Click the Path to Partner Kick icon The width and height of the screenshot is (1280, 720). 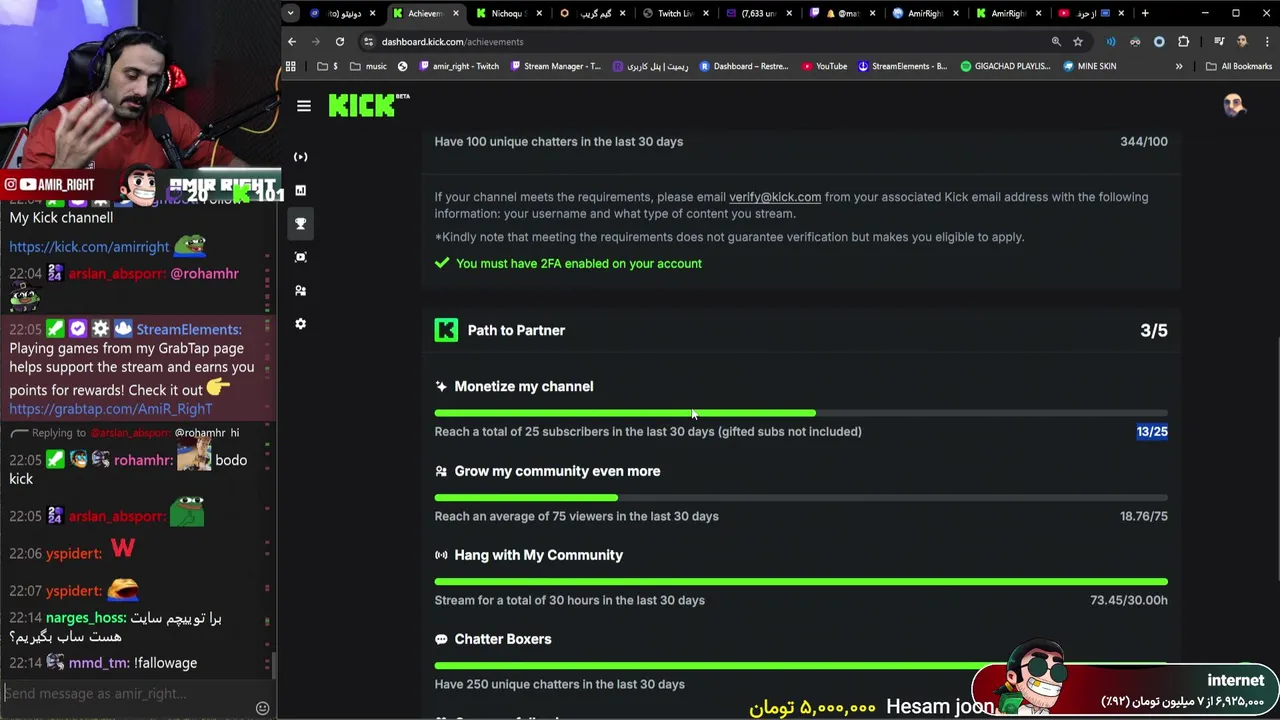[x=446, y=330]
